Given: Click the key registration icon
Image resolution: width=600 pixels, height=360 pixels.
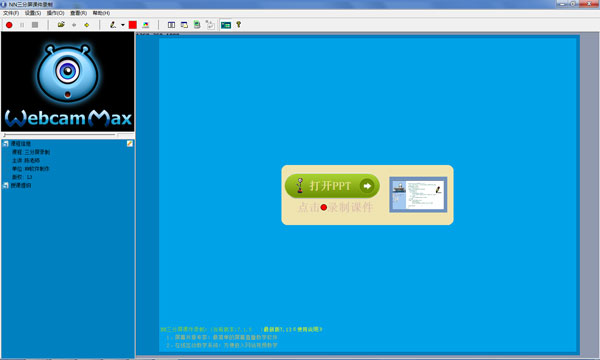Looking at the screenshot, I should point(238,25).
